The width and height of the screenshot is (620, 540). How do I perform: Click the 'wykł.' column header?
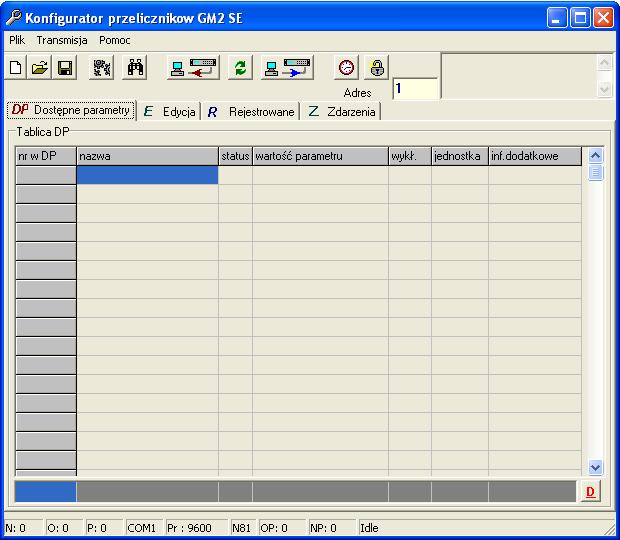(x=410, y=156)
